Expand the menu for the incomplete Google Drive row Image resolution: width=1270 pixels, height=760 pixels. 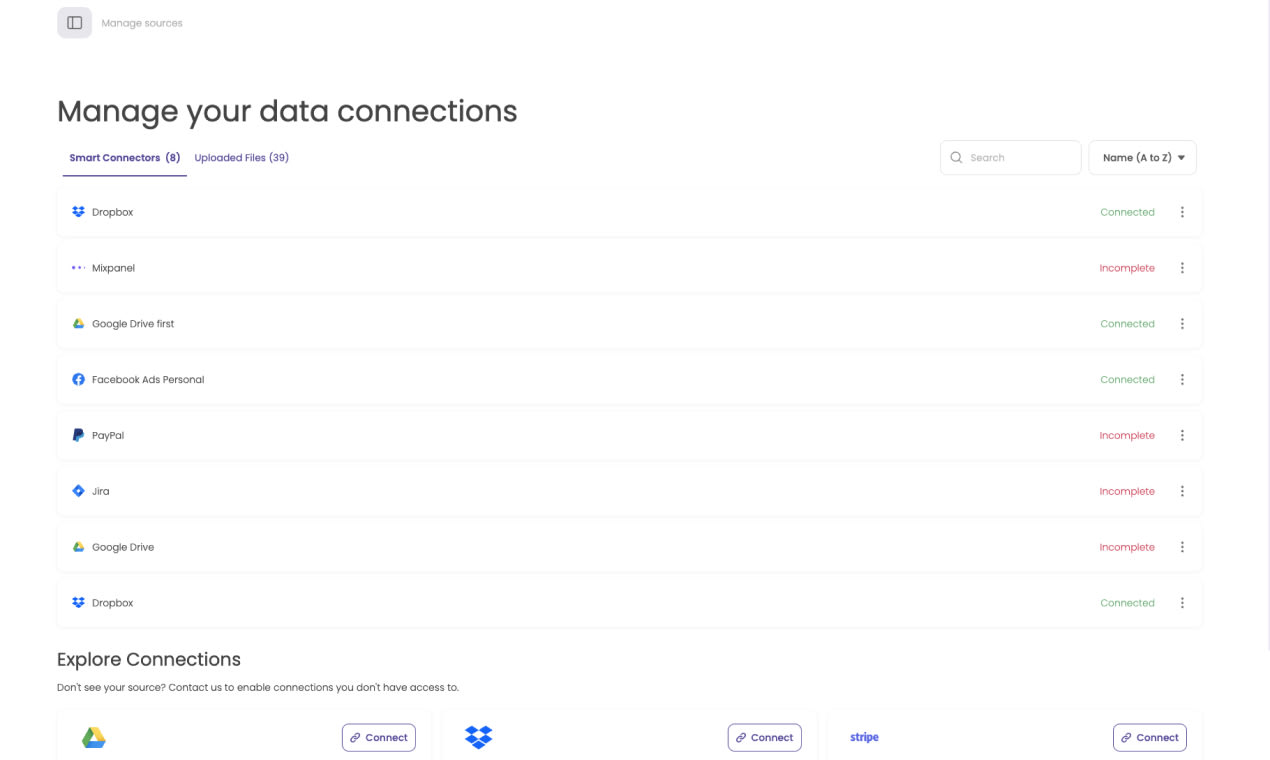tap(1182, 548)
